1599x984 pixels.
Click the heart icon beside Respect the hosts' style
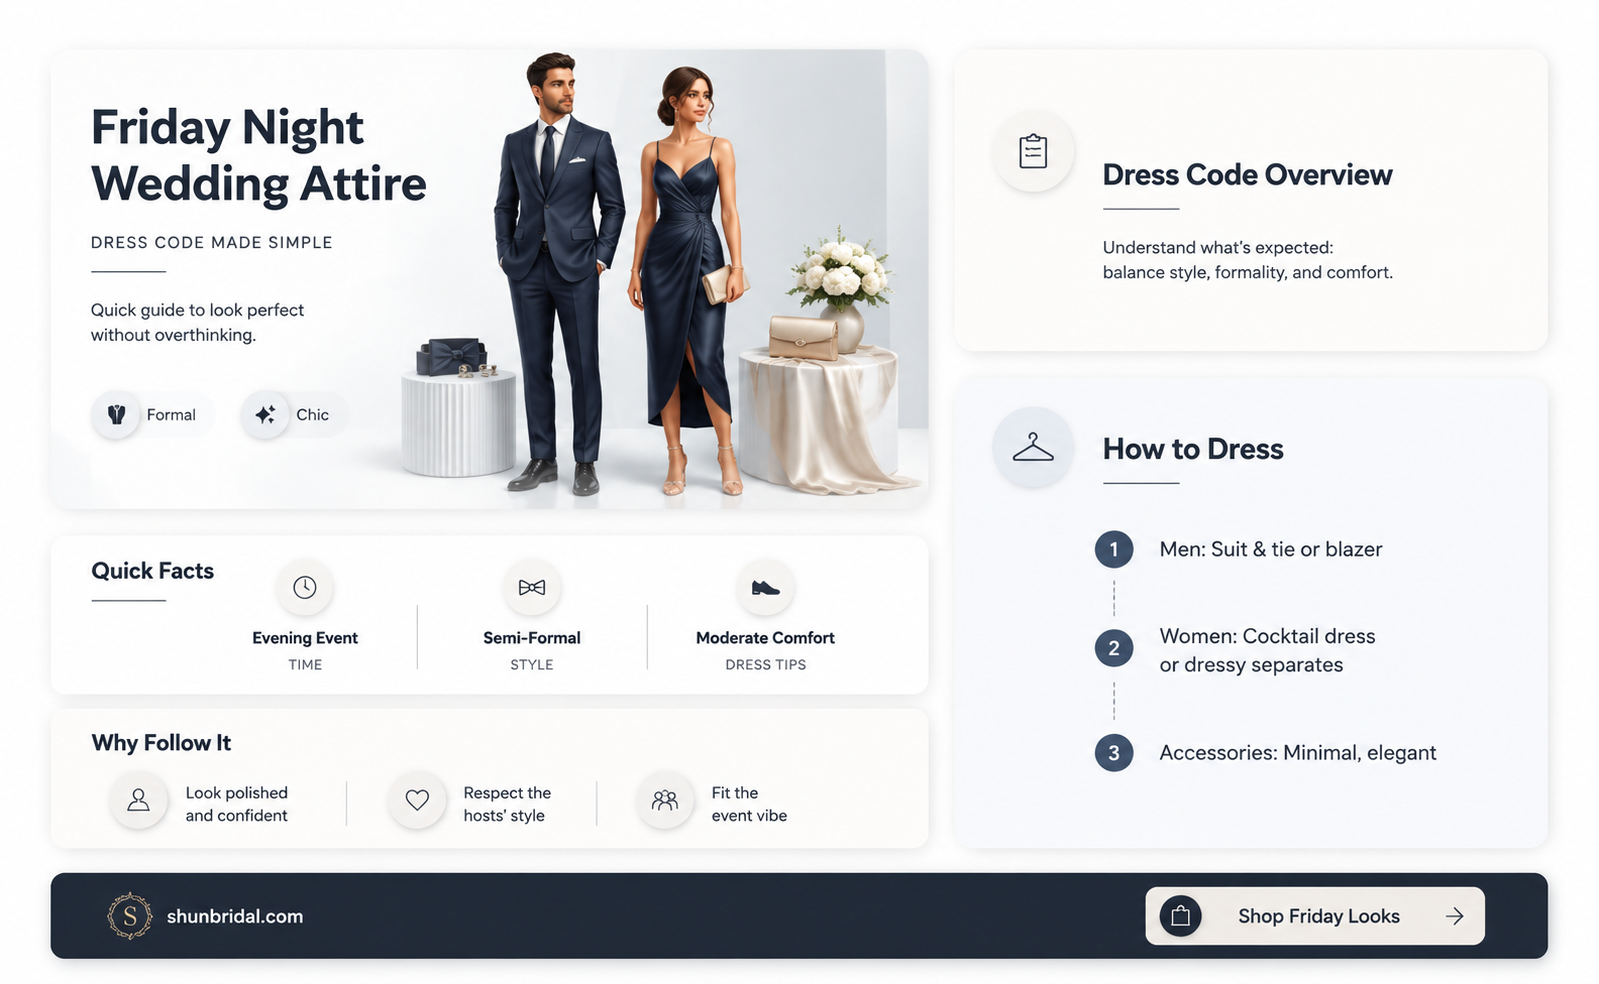(x=417, y=800)
